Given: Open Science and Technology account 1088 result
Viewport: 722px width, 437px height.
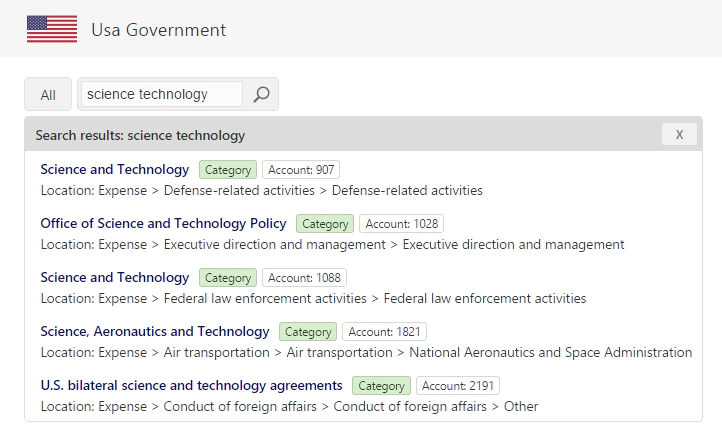Looking at the screenshot, I should coord(115,277).
